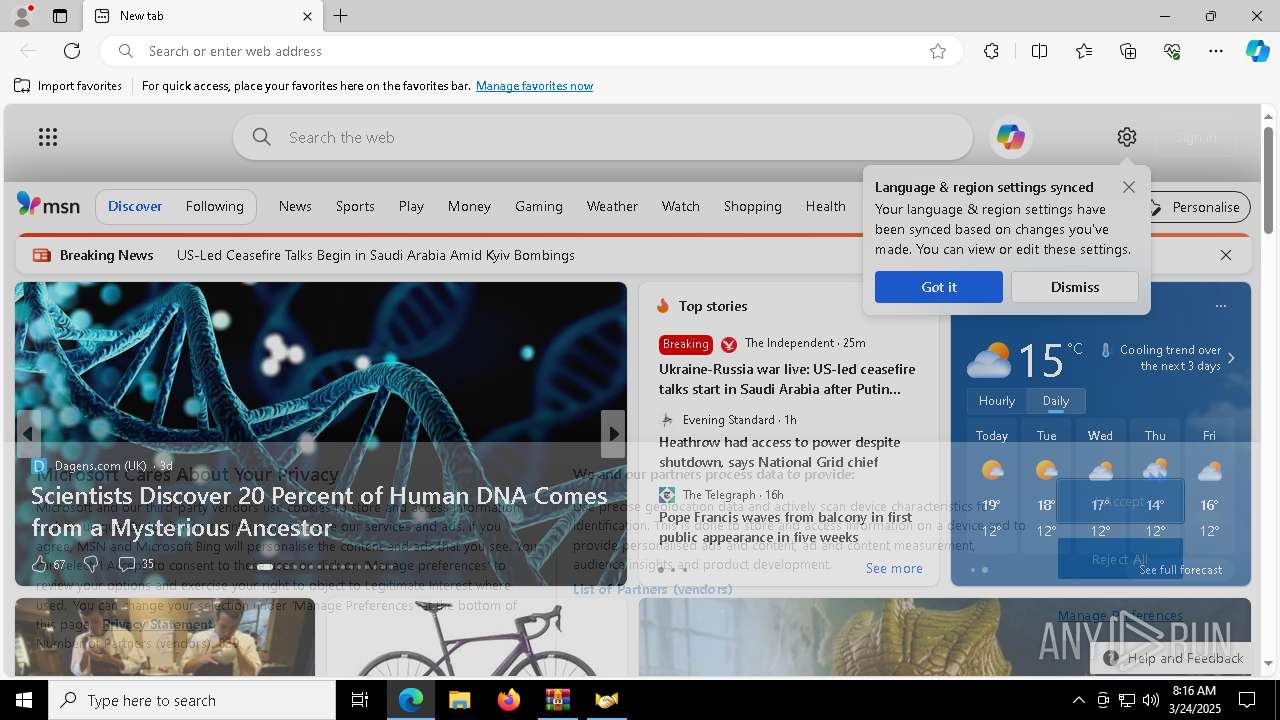Refresh the page with the reload icon

(x=72, y=51)
